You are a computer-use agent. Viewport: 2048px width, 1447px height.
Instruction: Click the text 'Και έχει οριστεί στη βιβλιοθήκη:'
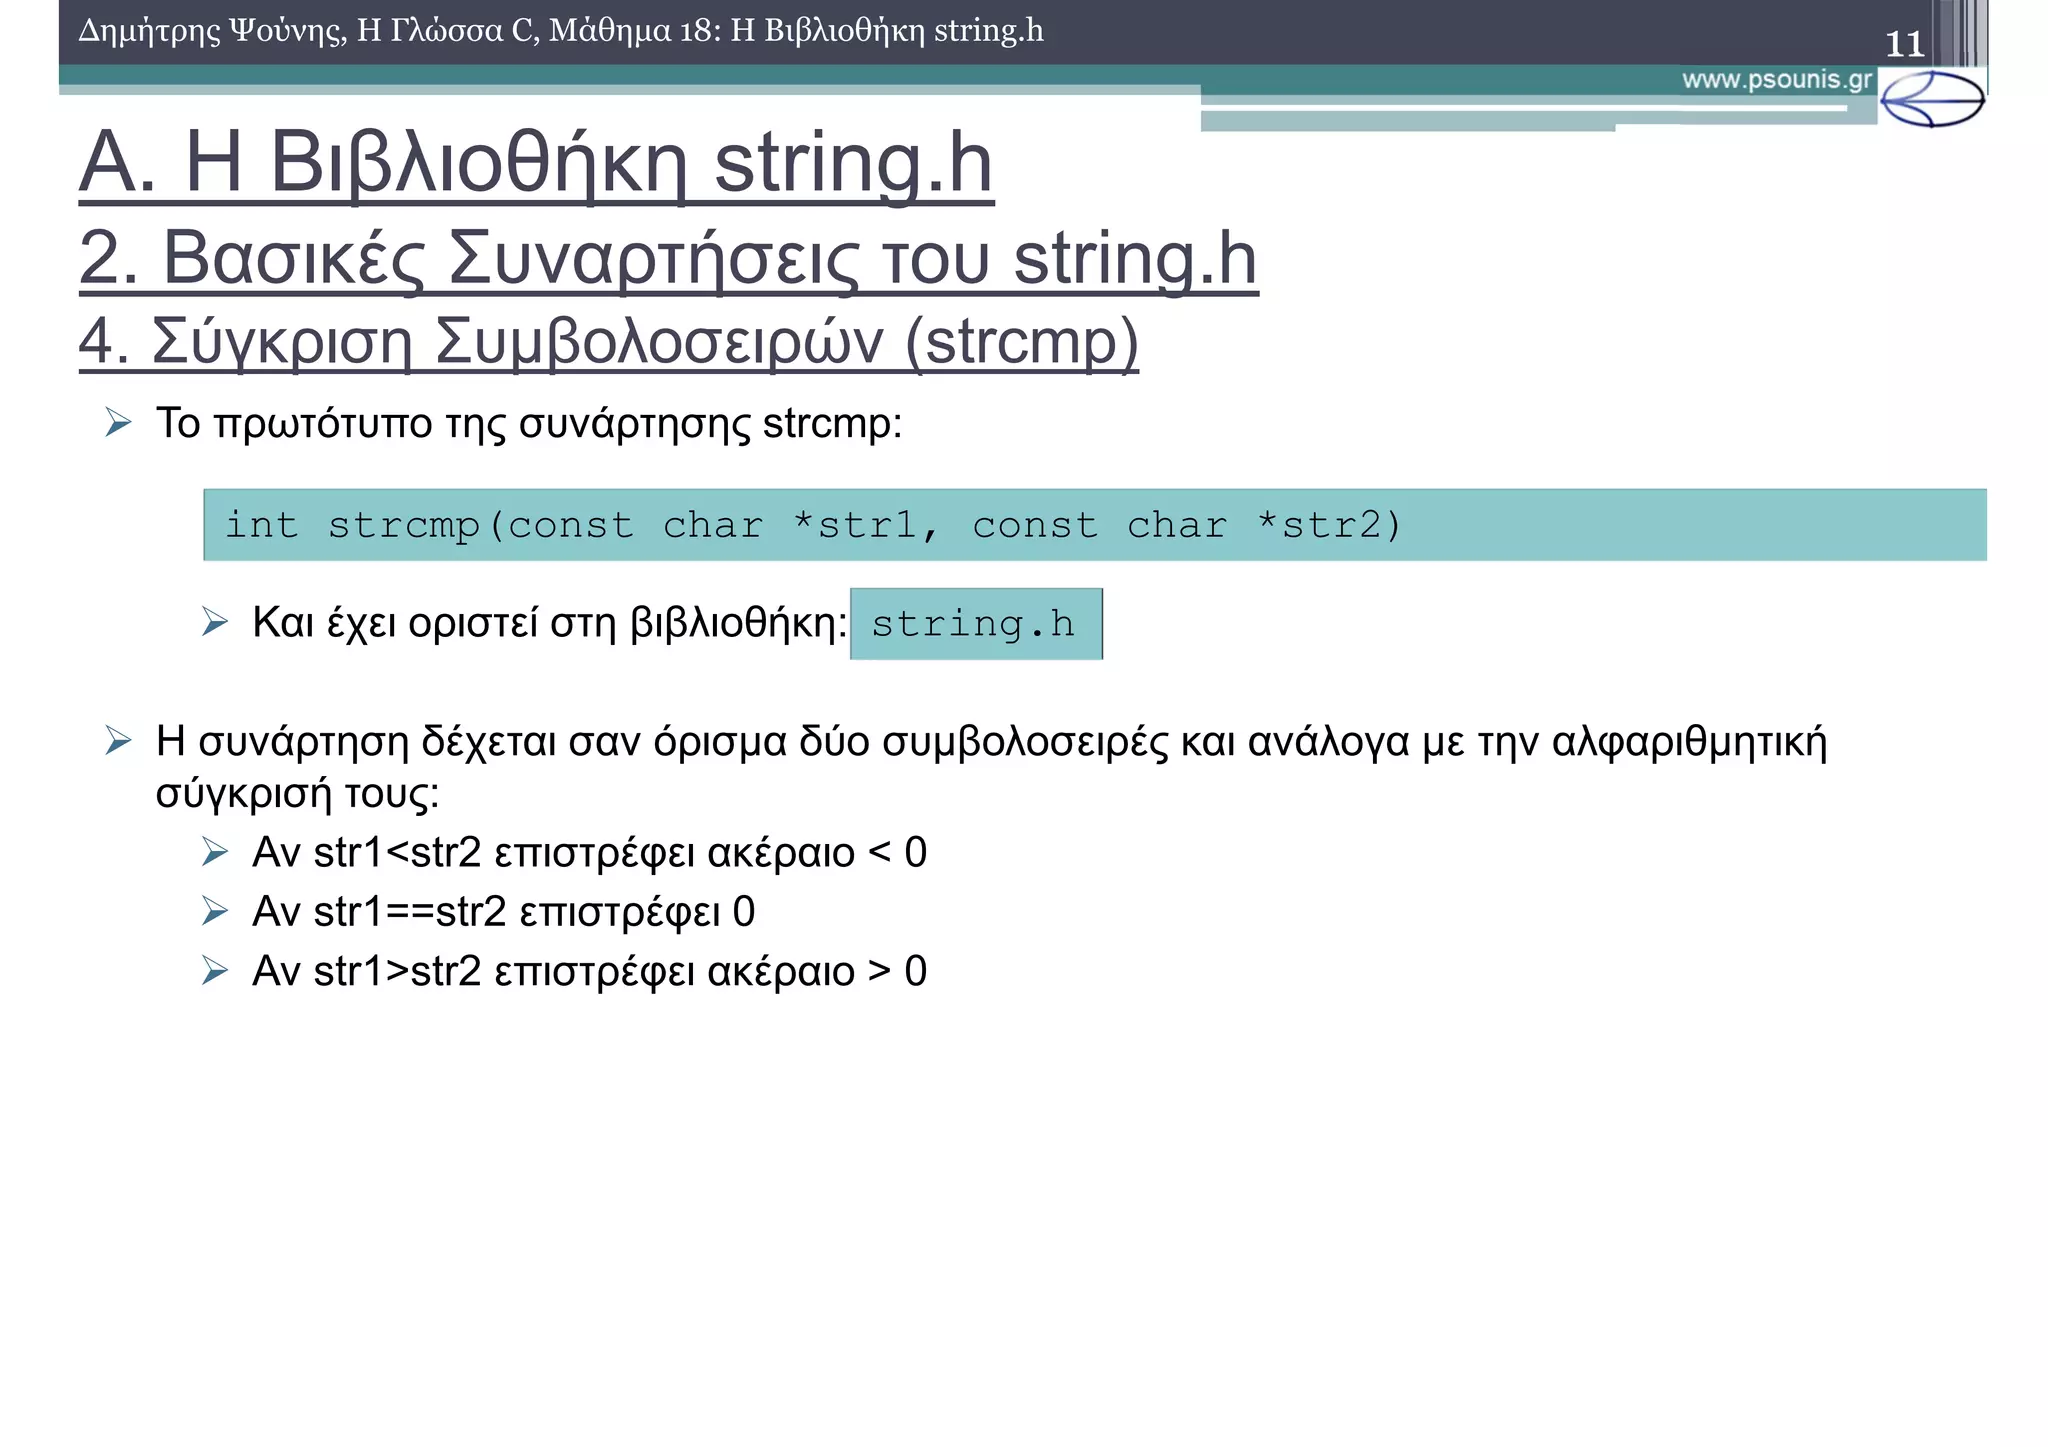pos(549,623)
